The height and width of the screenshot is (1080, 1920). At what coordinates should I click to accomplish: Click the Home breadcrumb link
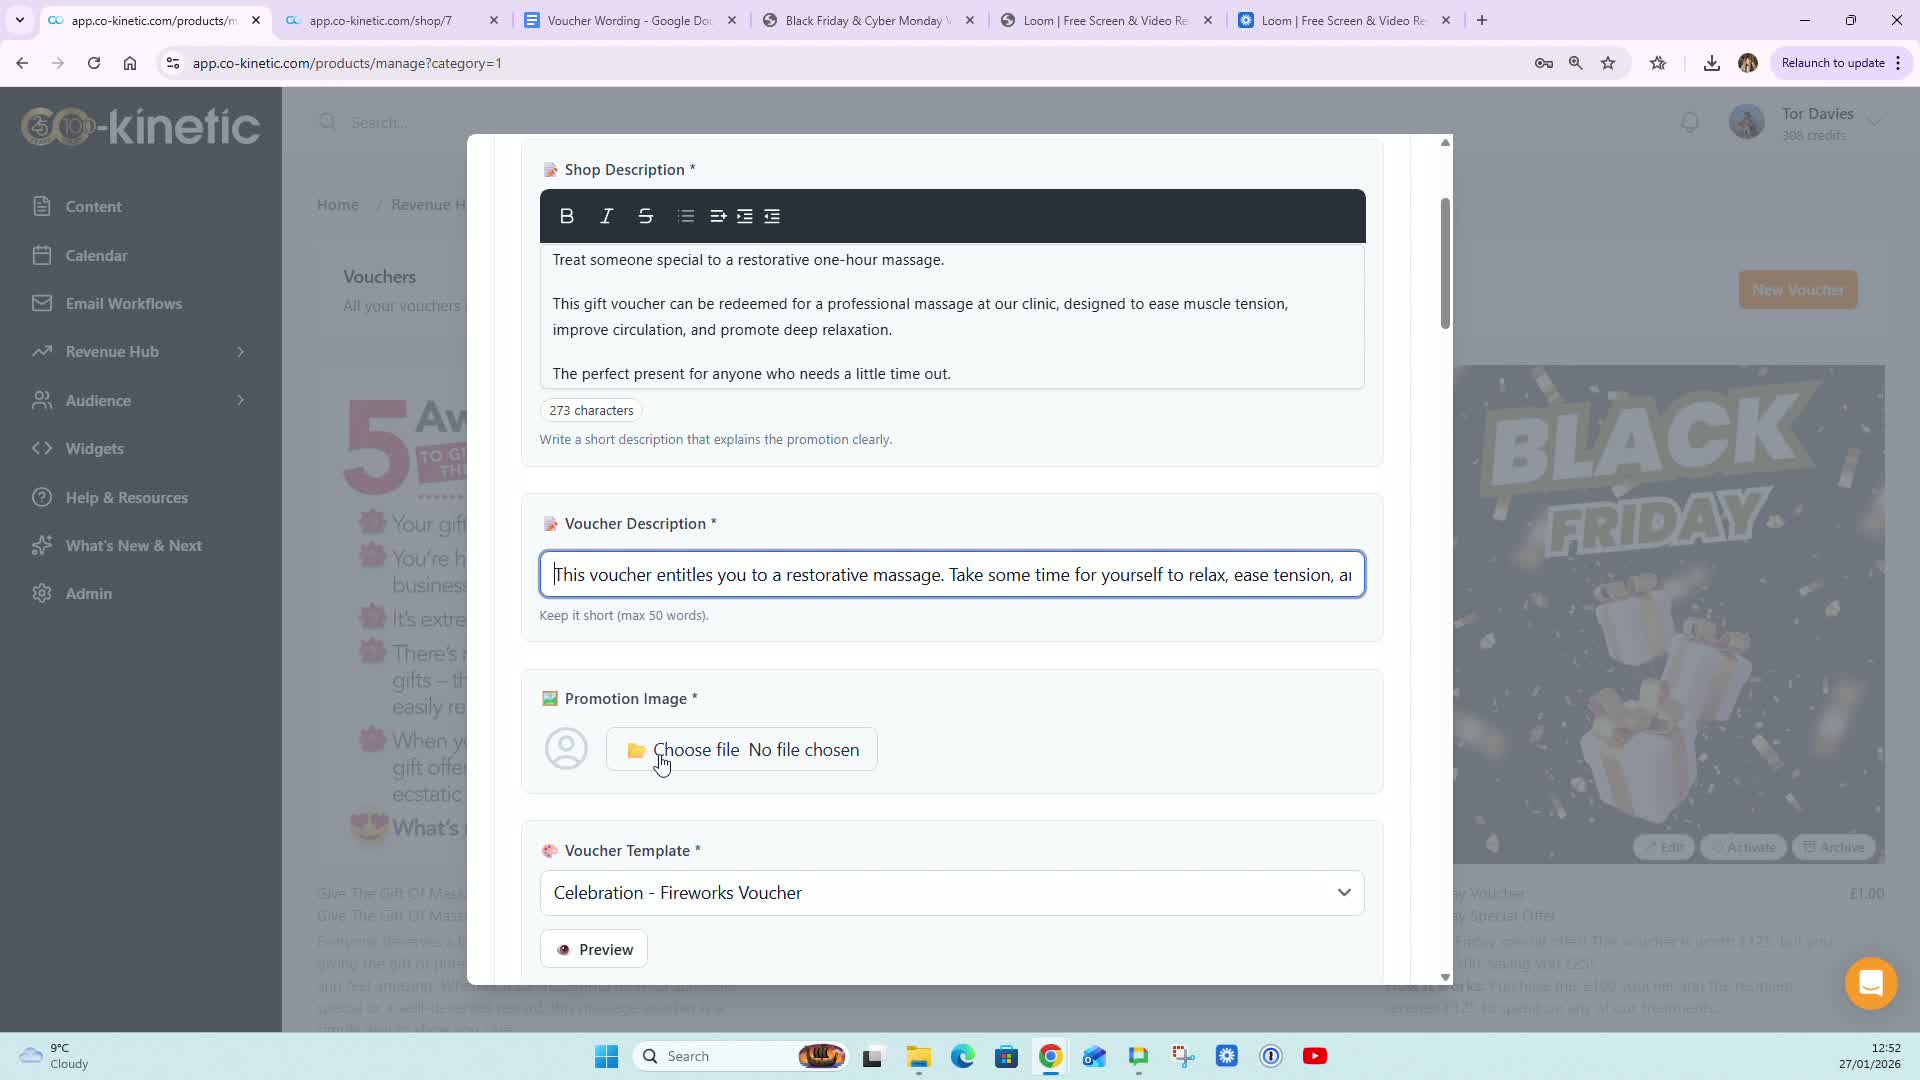[338, 205]
